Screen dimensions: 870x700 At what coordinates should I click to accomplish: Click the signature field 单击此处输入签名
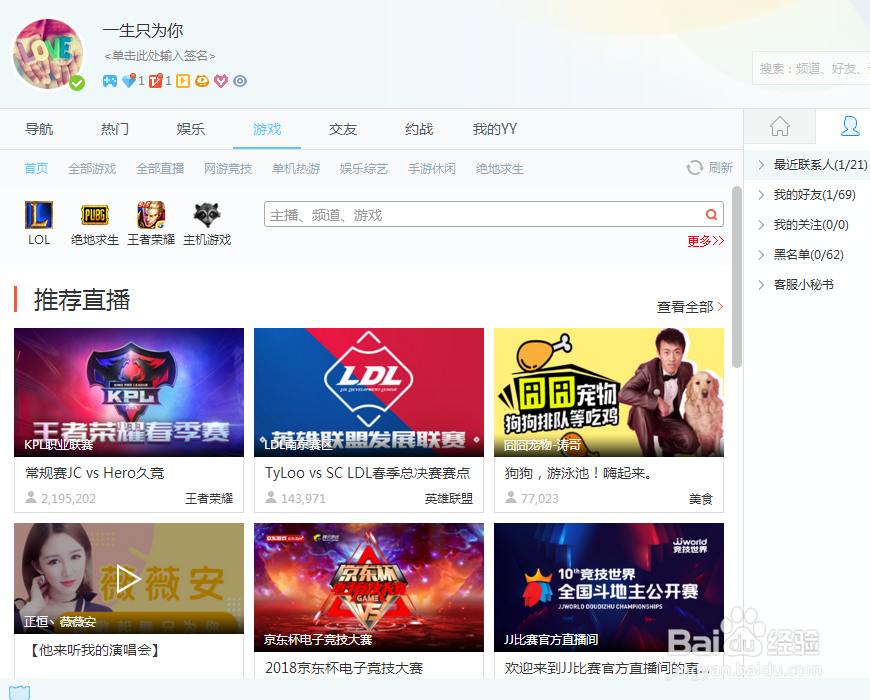click(160, 55)
